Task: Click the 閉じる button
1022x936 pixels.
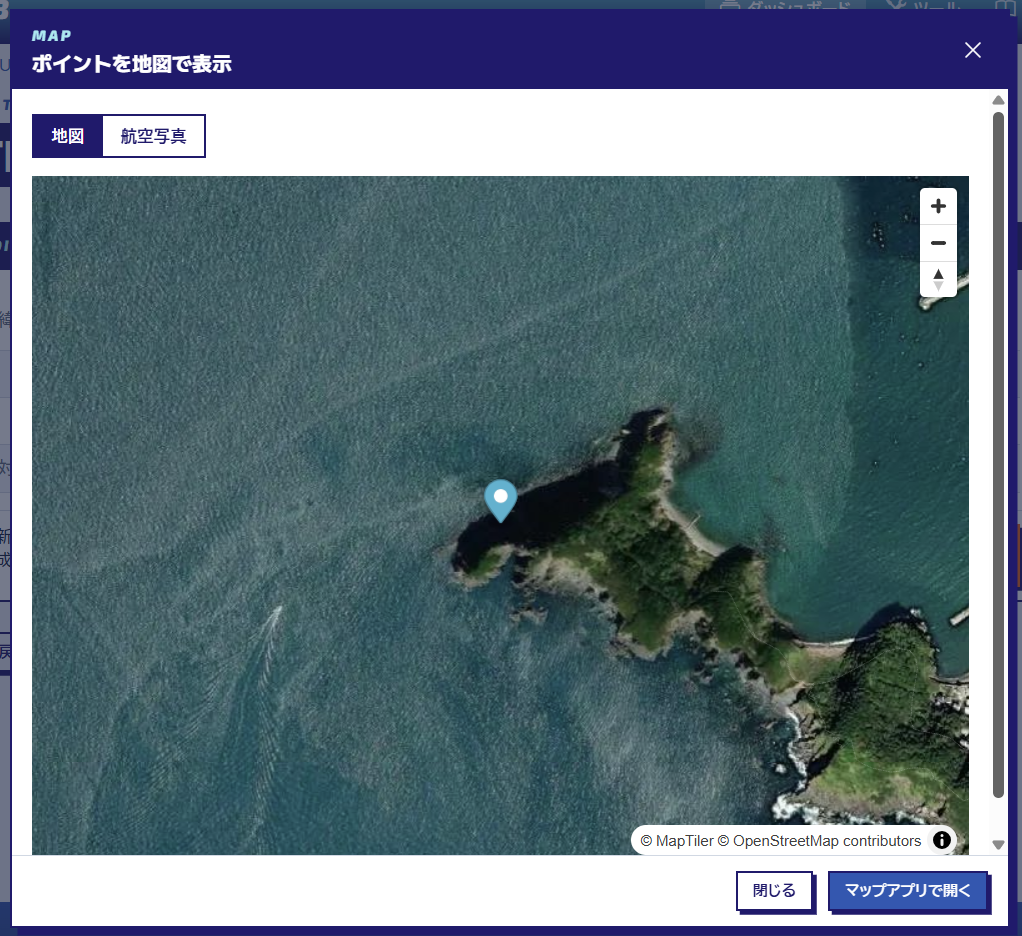Action: click(774, 890)
